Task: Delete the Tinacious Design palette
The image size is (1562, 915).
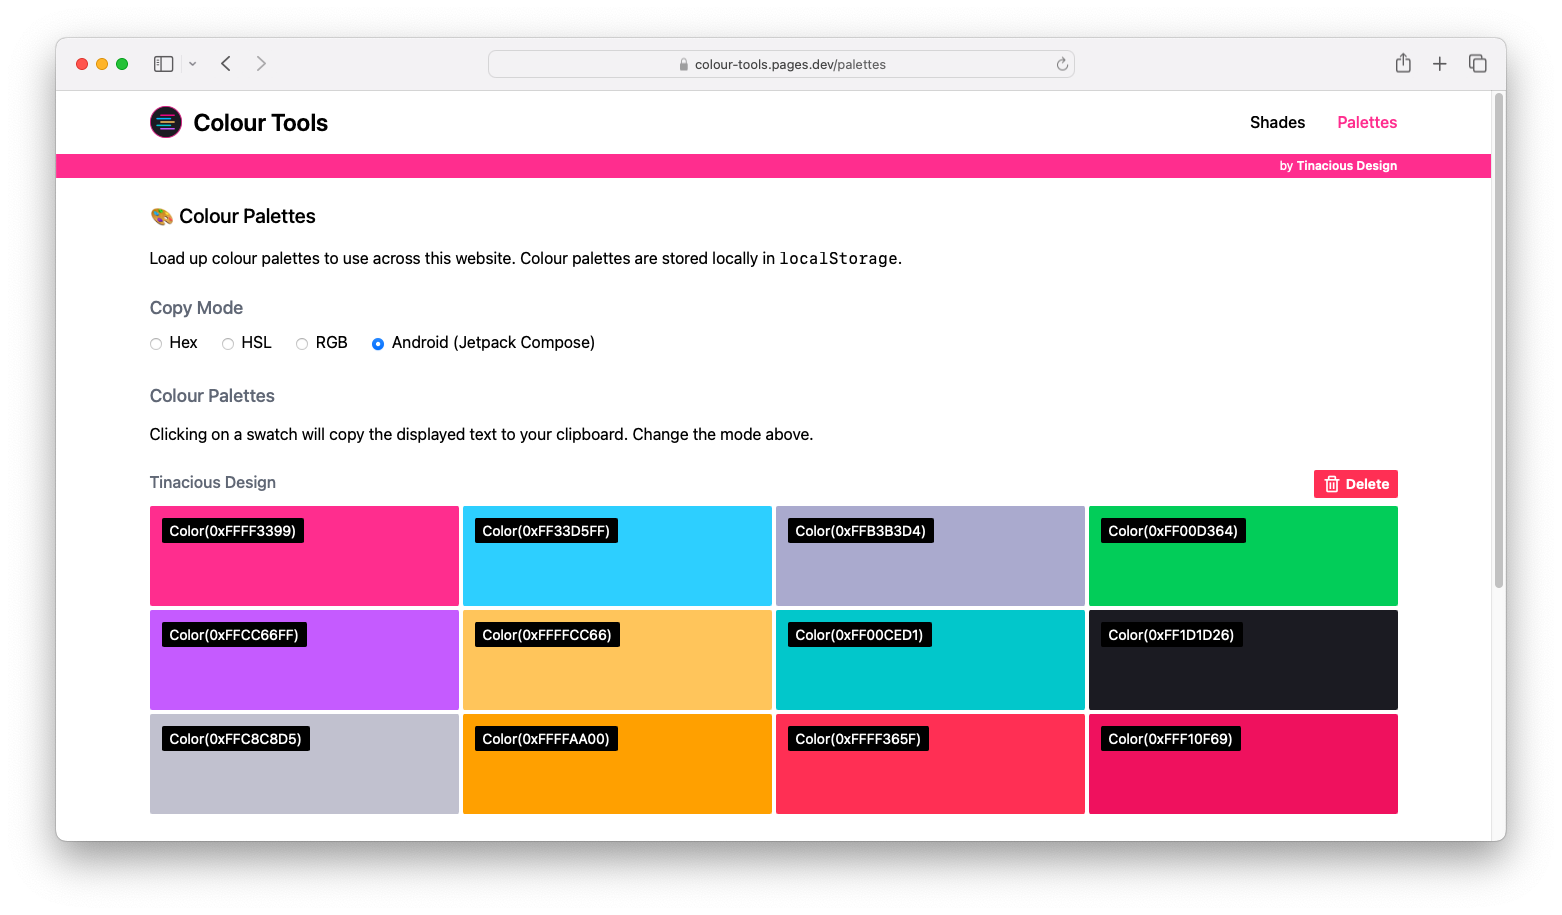Action: coord(1355,484)
